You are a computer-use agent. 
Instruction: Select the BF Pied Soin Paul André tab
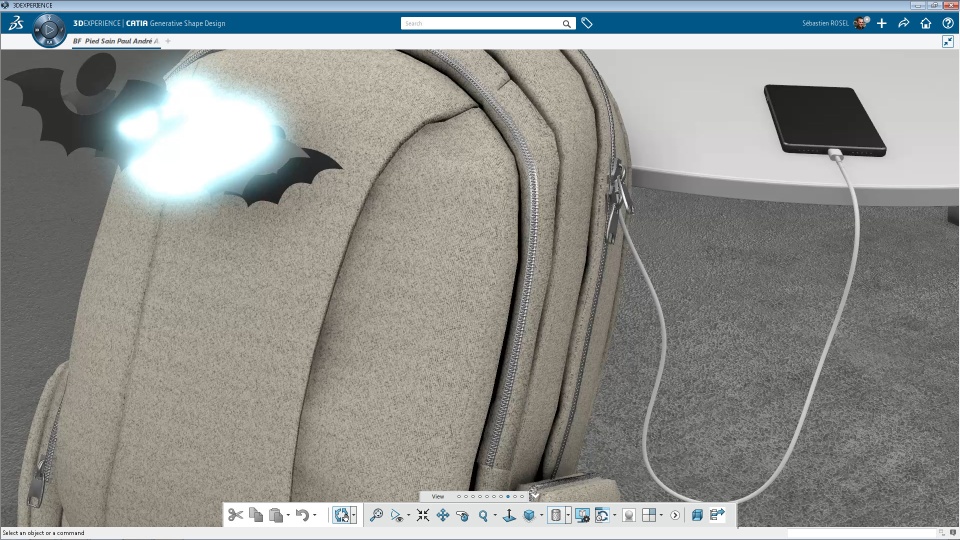116,41
